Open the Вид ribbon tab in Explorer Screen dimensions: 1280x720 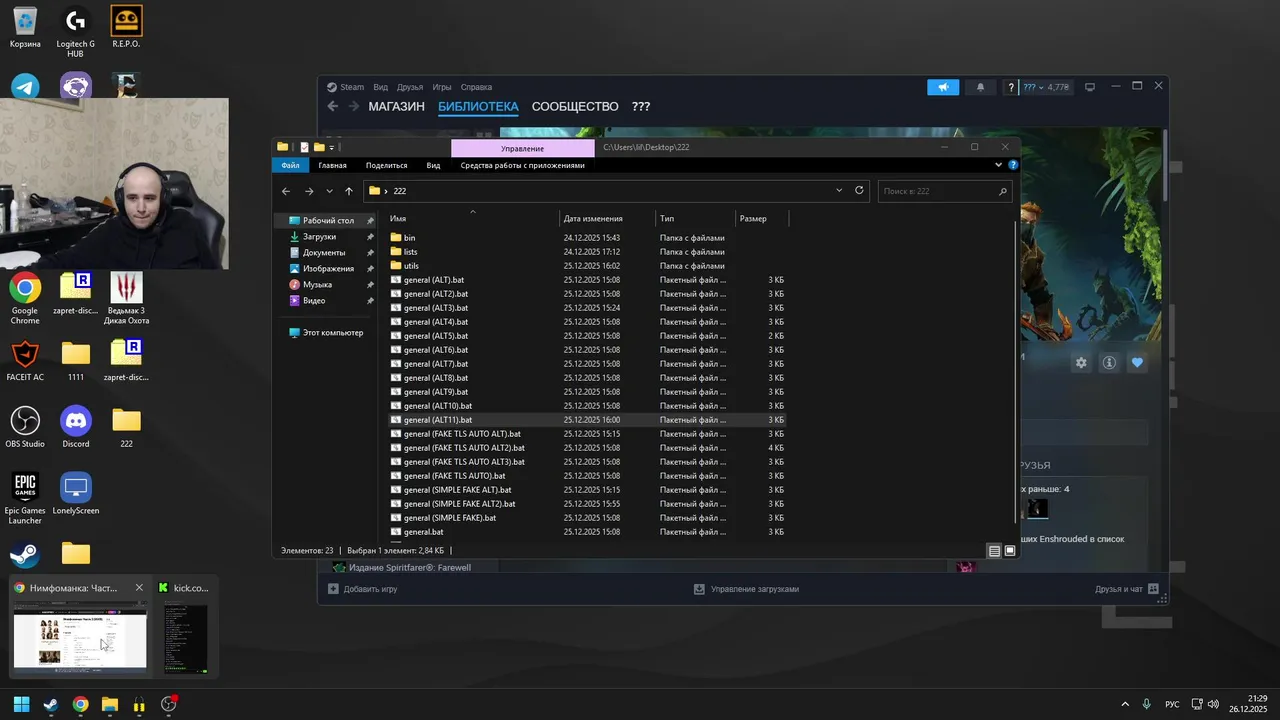(433, 165)
